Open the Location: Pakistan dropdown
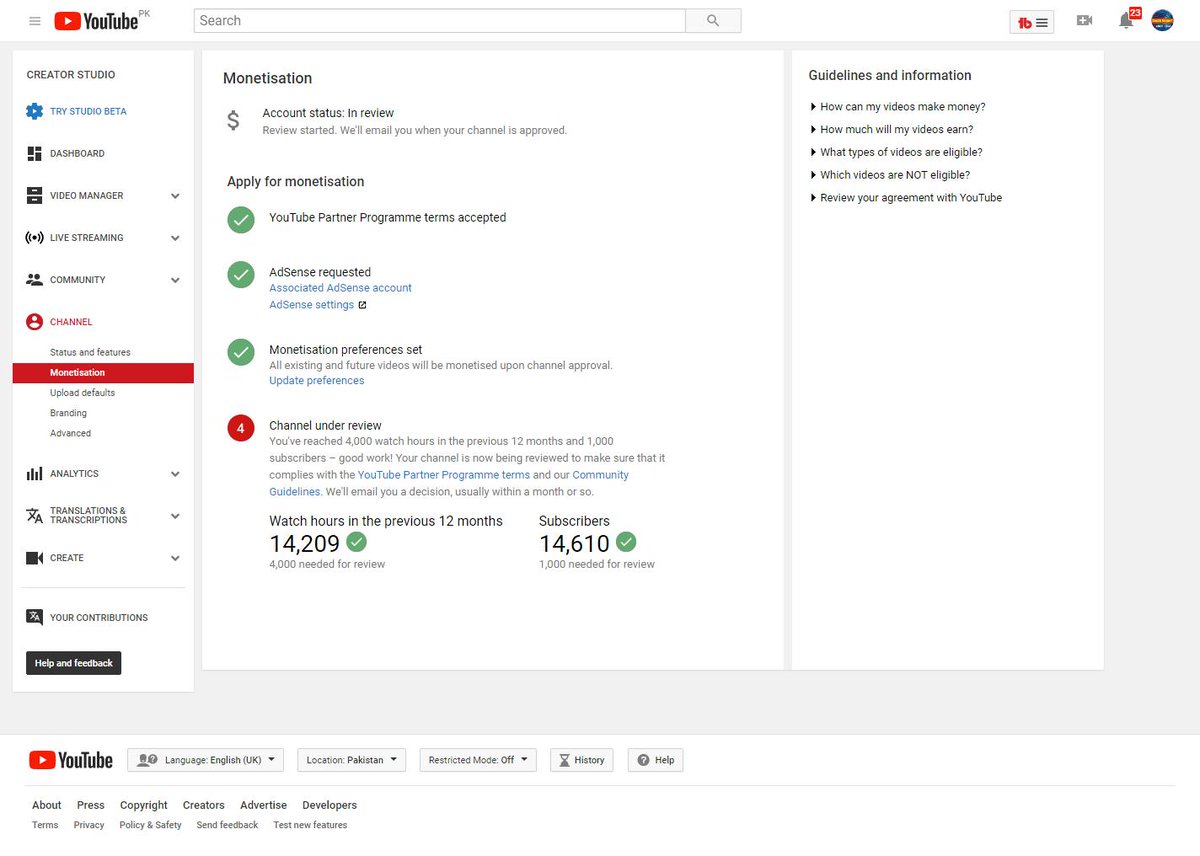 click(x=352, y=760)
